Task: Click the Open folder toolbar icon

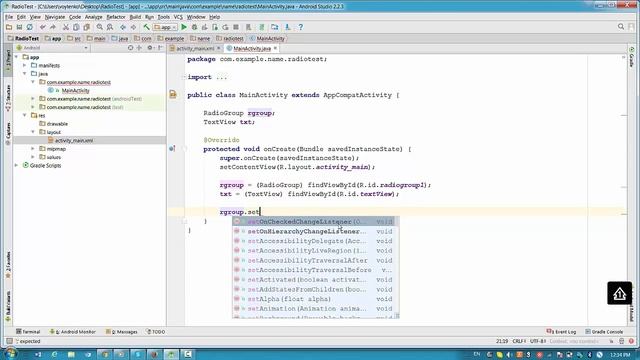Action: 9,27
